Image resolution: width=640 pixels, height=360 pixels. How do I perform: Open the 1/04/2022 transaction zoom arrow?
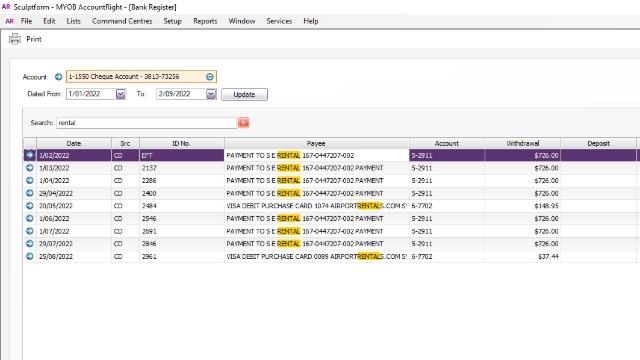[x=30, y=180]
